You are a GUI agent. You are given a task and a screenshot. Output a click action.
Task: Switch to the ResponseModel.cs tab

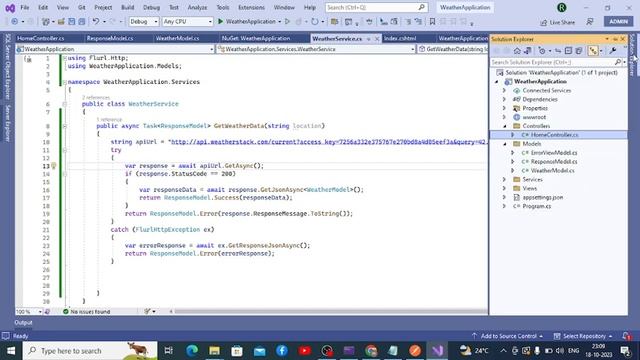pos(110,38)
